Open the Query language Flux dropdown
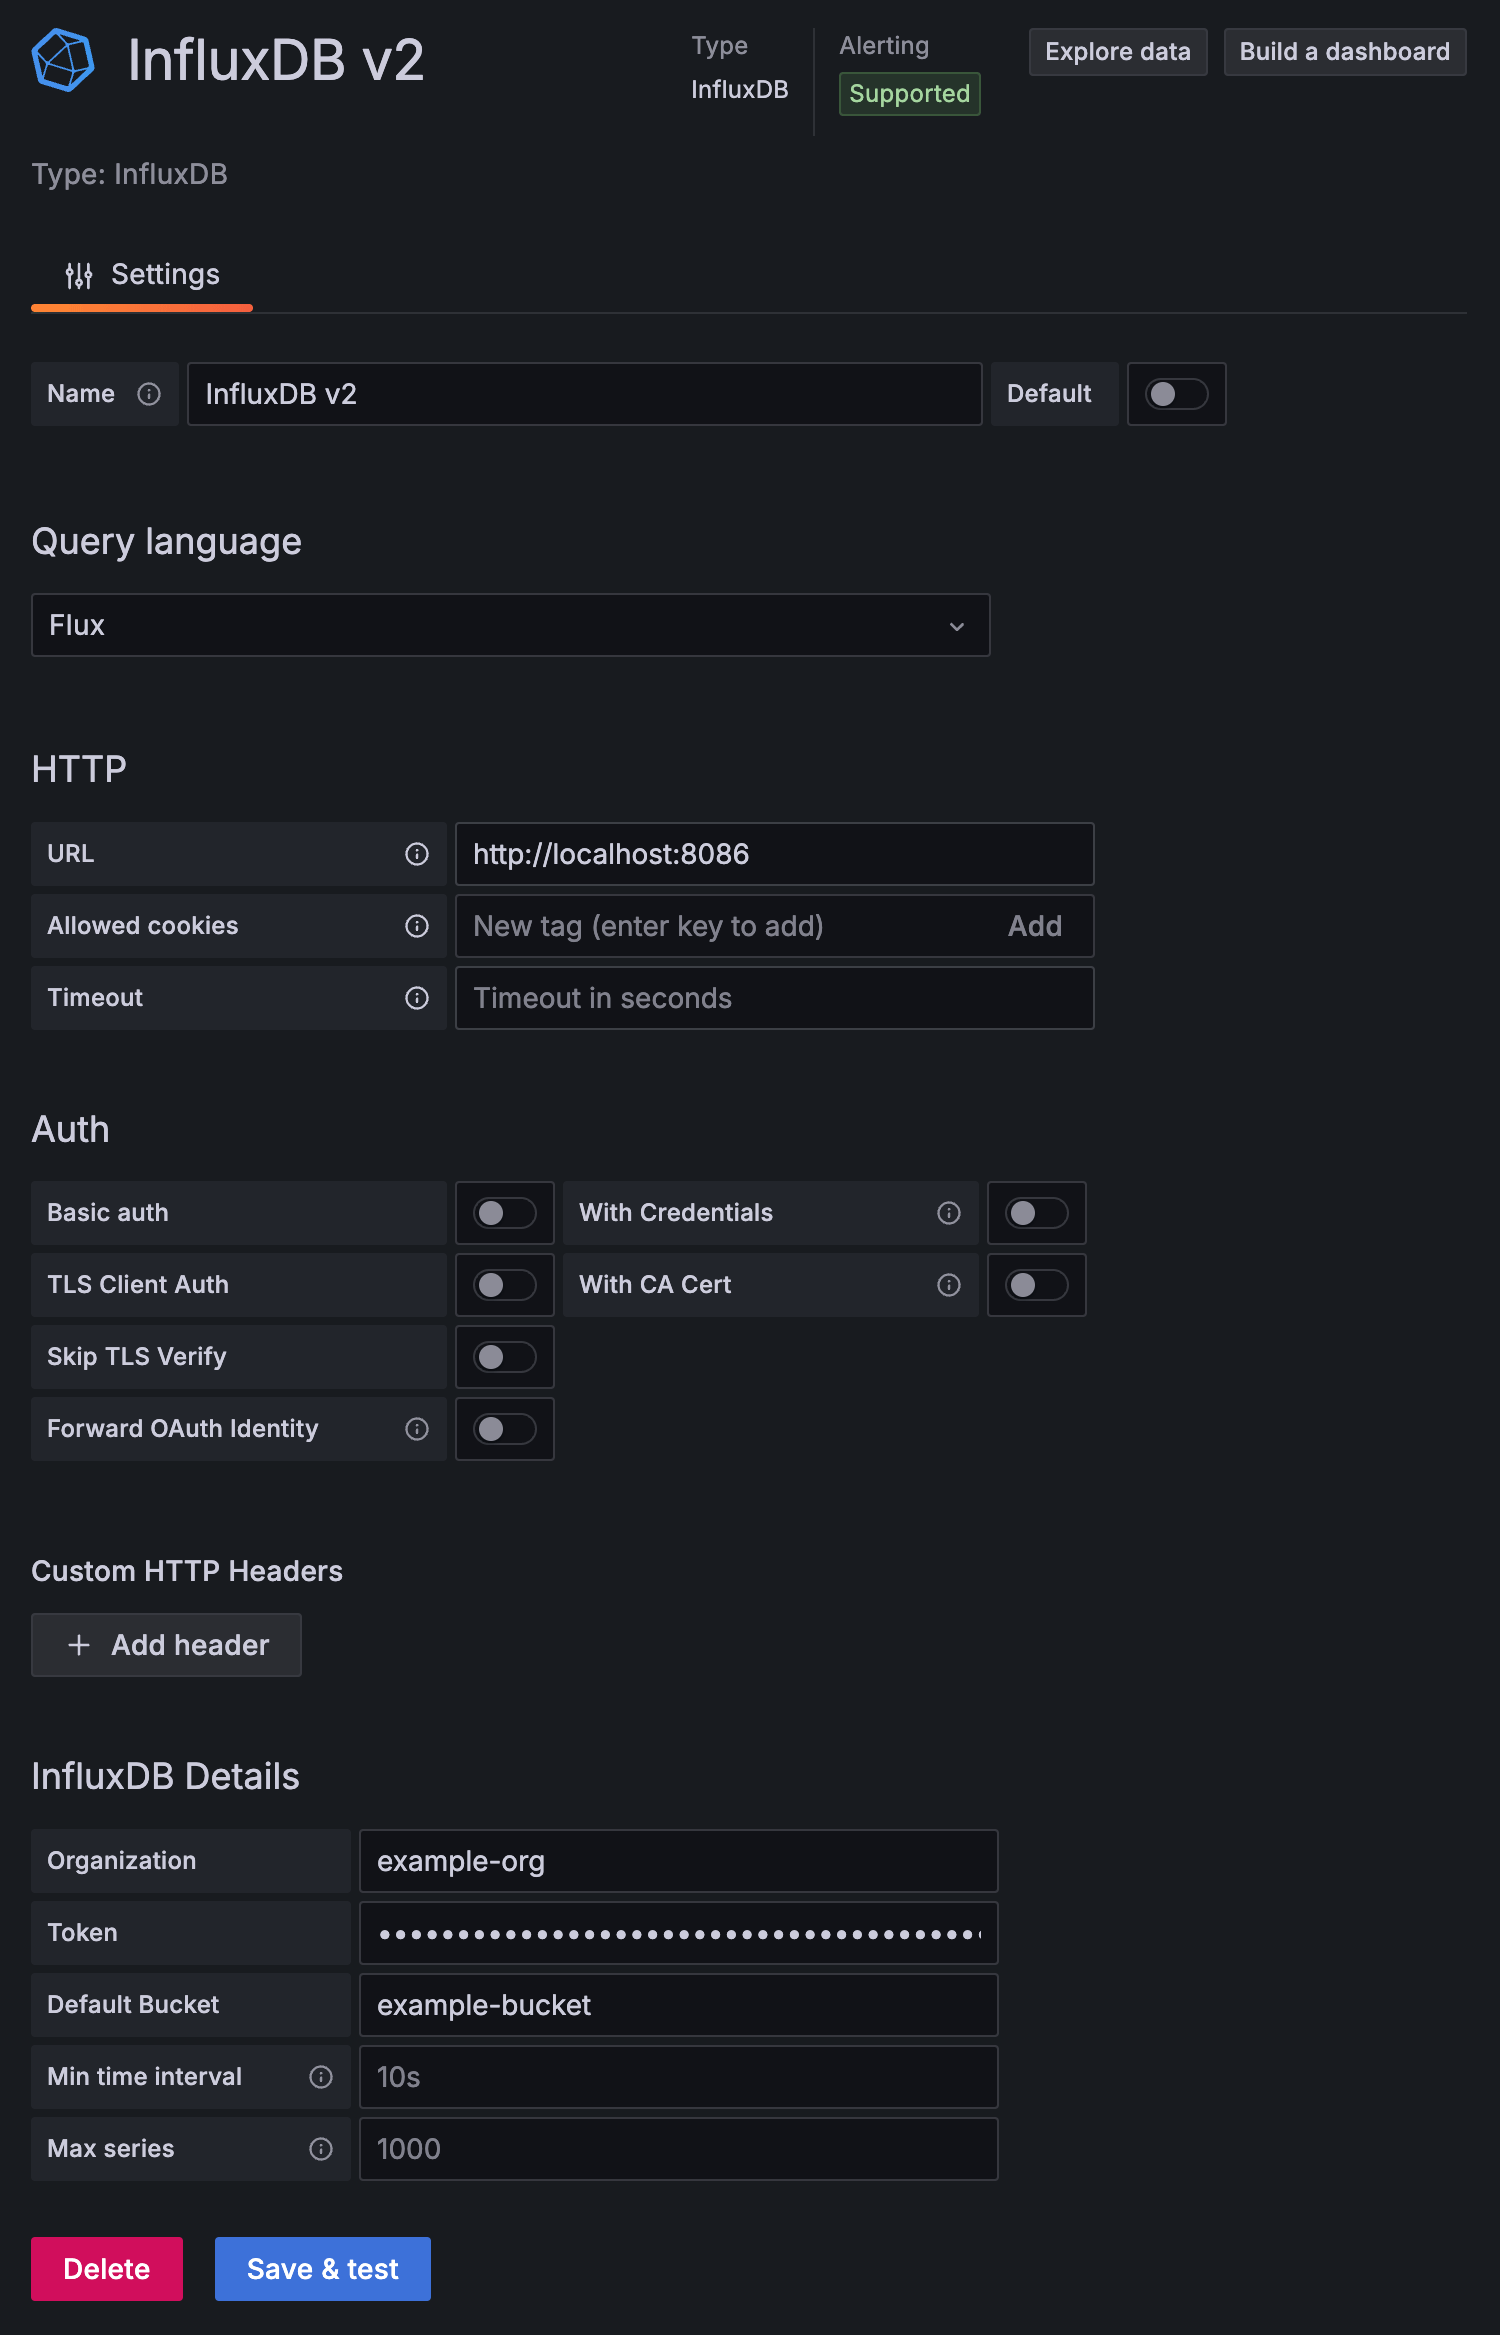Viewport: 1500px width, 2335px height. [510, 625]
